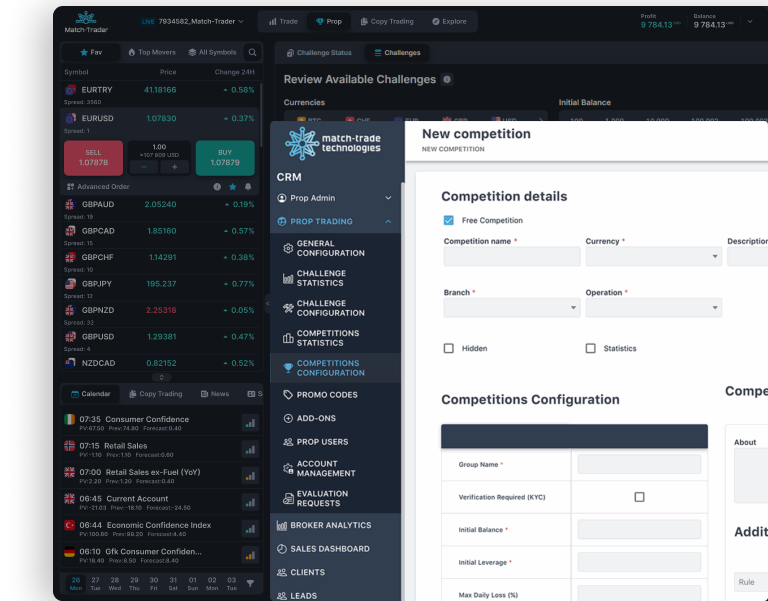The width and height of the screenshot is (768, 601).
Task: Click the red SELL 1.07878 button
Action: tap(93, 157)
